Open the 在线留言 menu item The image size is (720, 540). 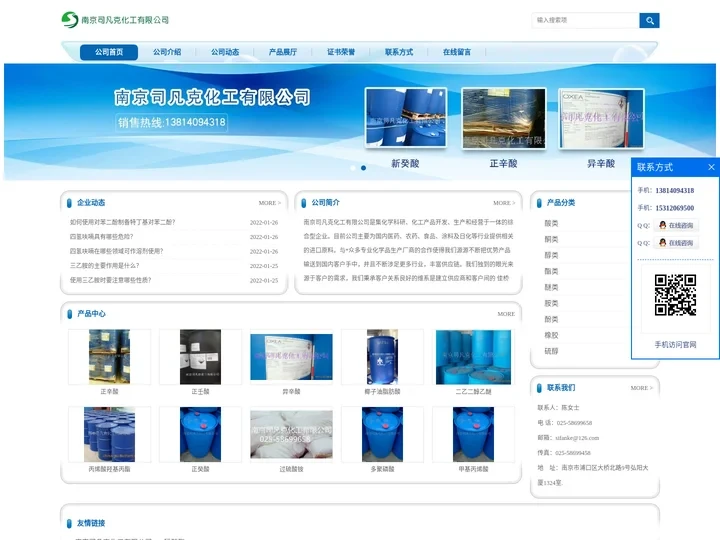click(x=456, y=52)
